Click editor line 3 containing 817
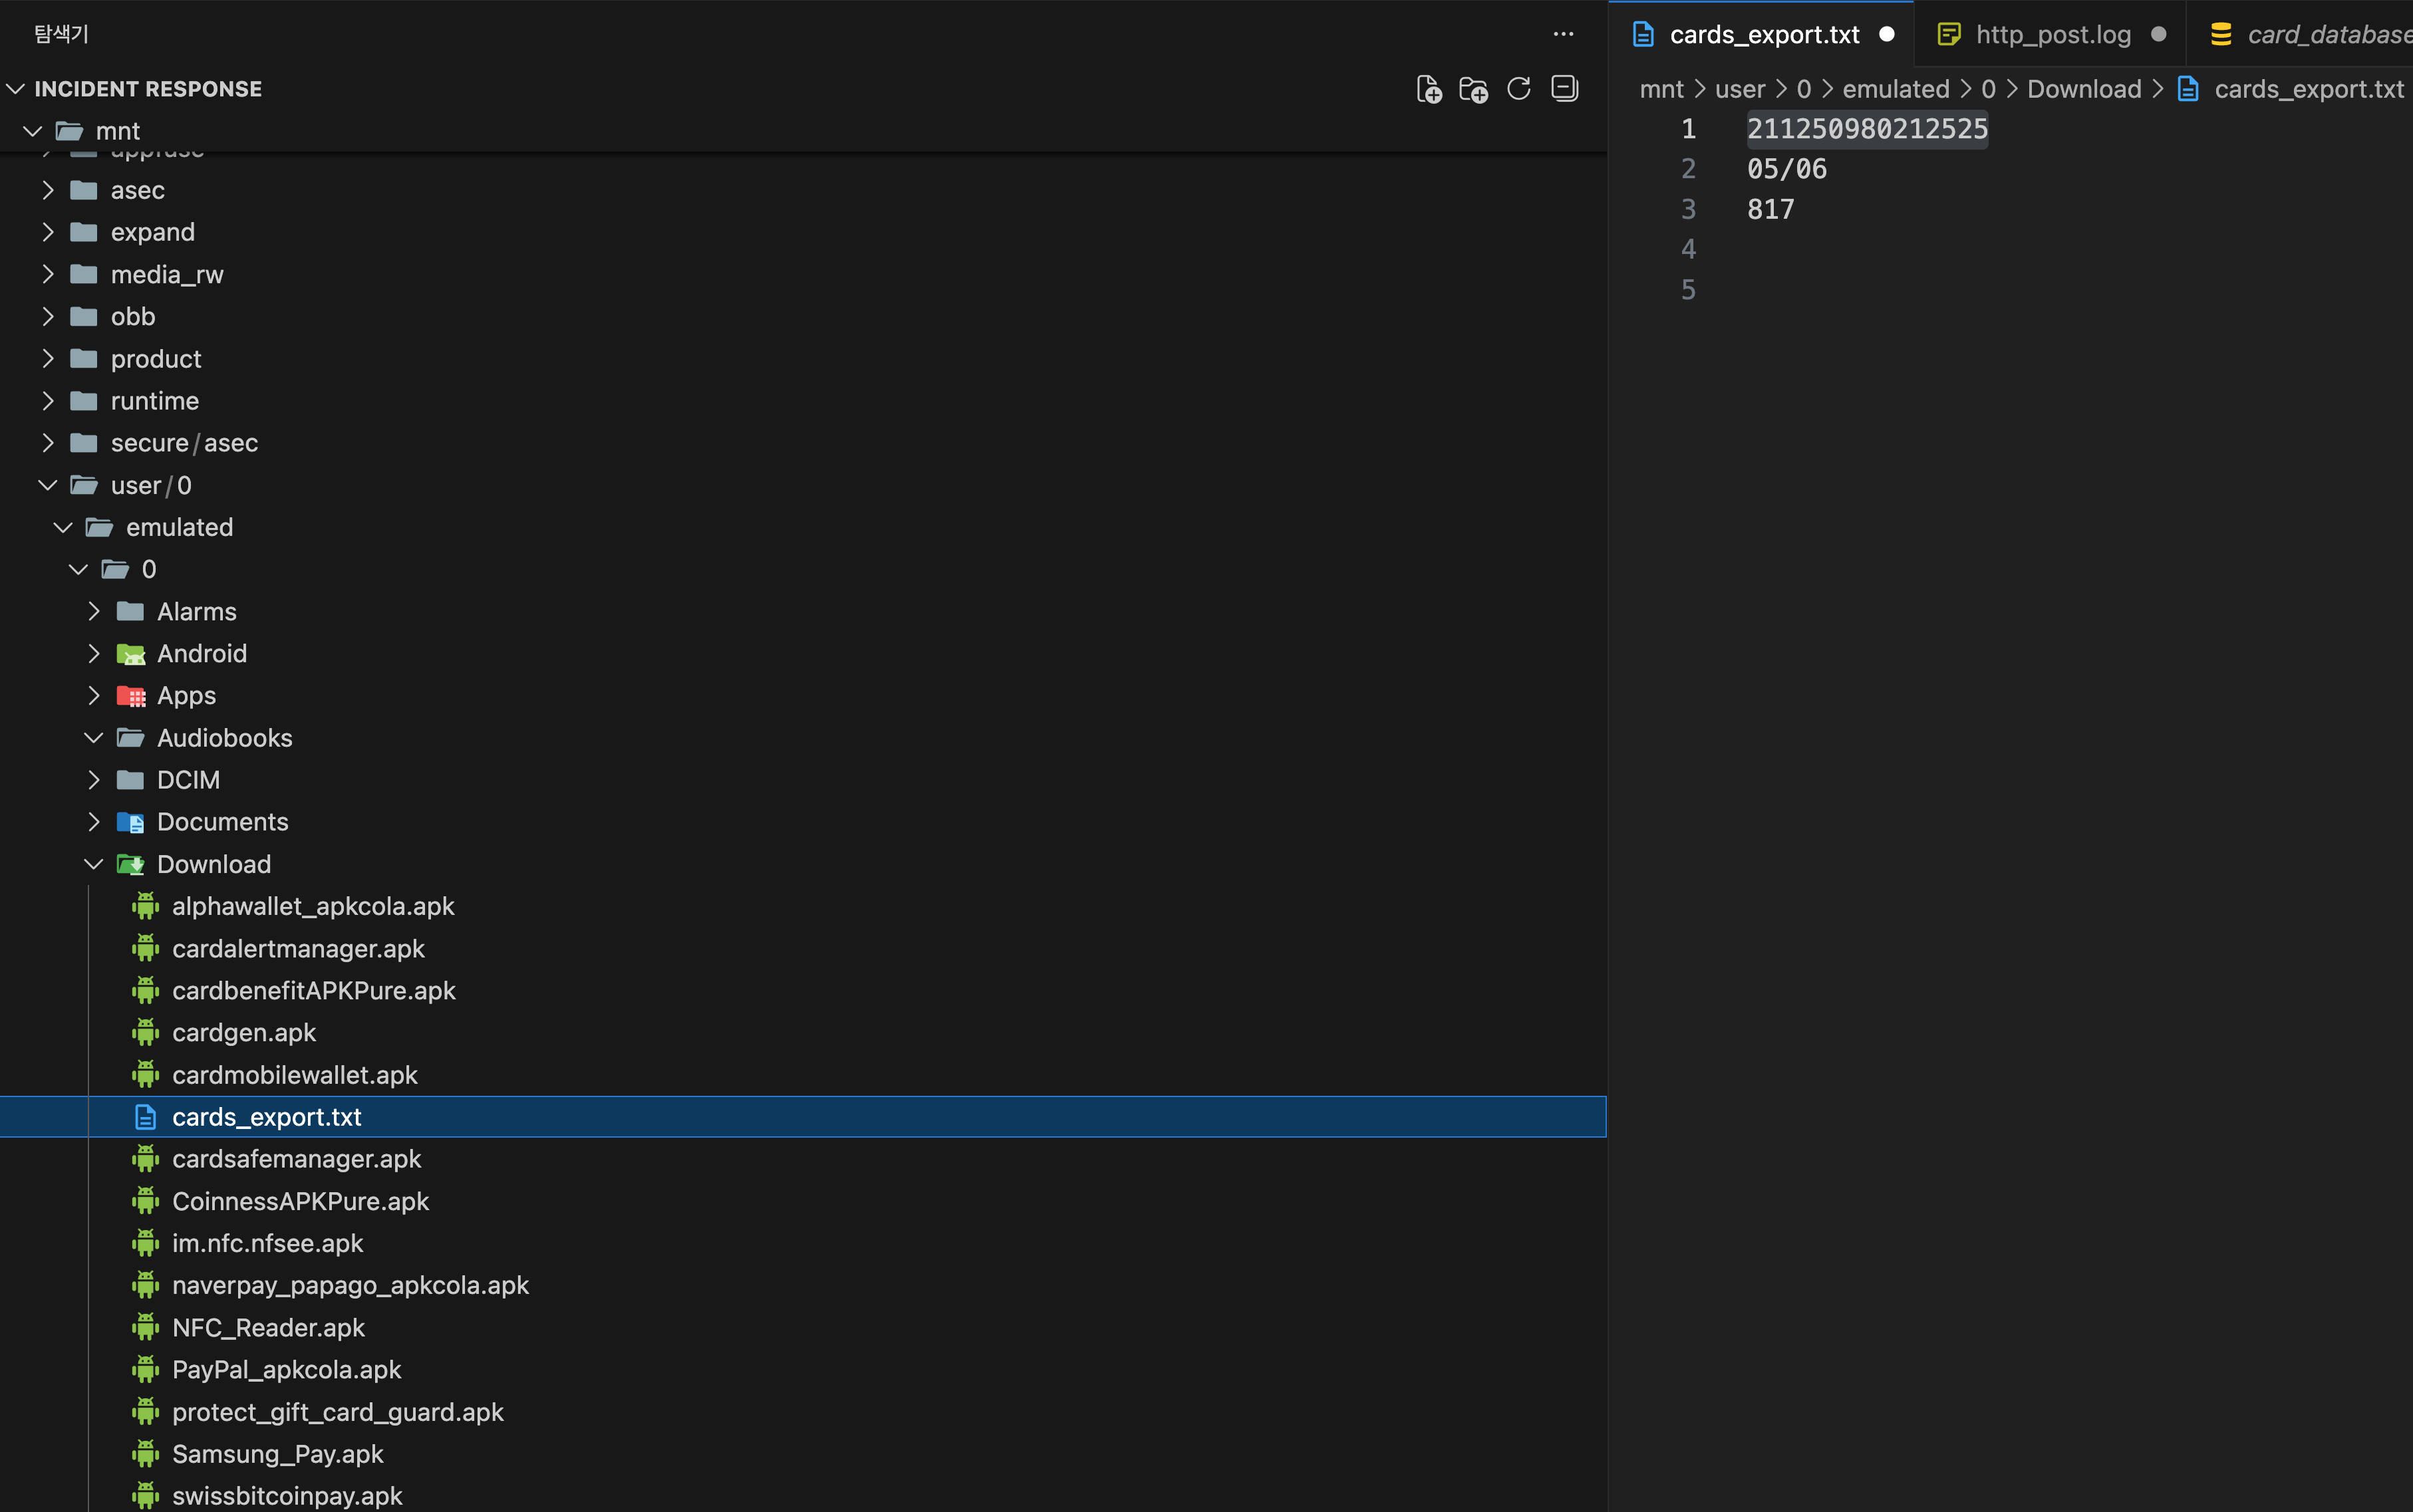 point(1770,209)
